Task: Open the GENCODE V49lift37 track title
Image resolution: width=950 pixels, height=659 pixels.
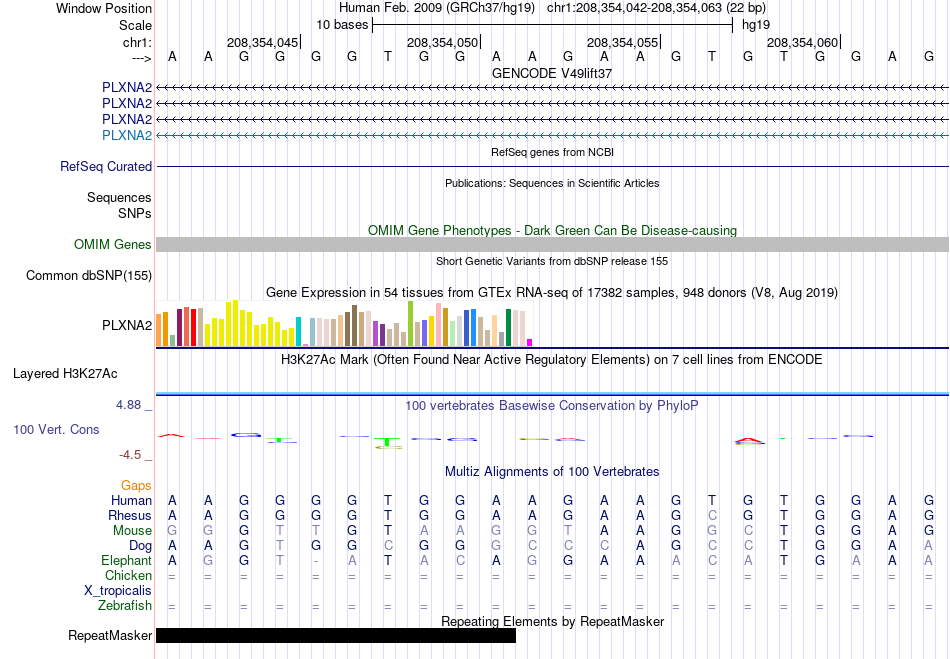Action: (552, 73)
